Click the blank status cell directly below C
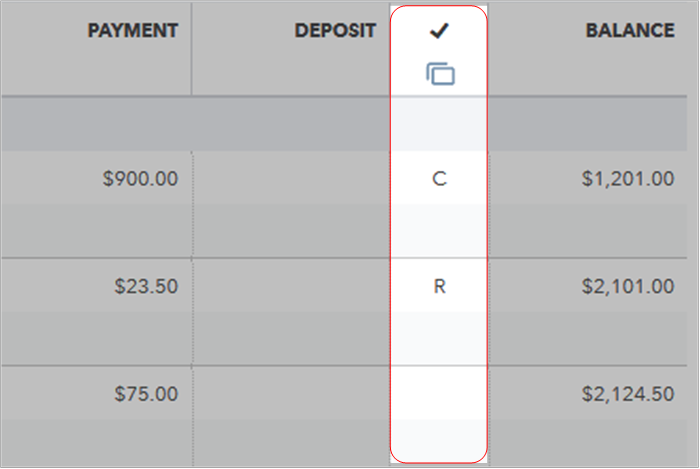This screenshot has width=700, height=469. 439,231
